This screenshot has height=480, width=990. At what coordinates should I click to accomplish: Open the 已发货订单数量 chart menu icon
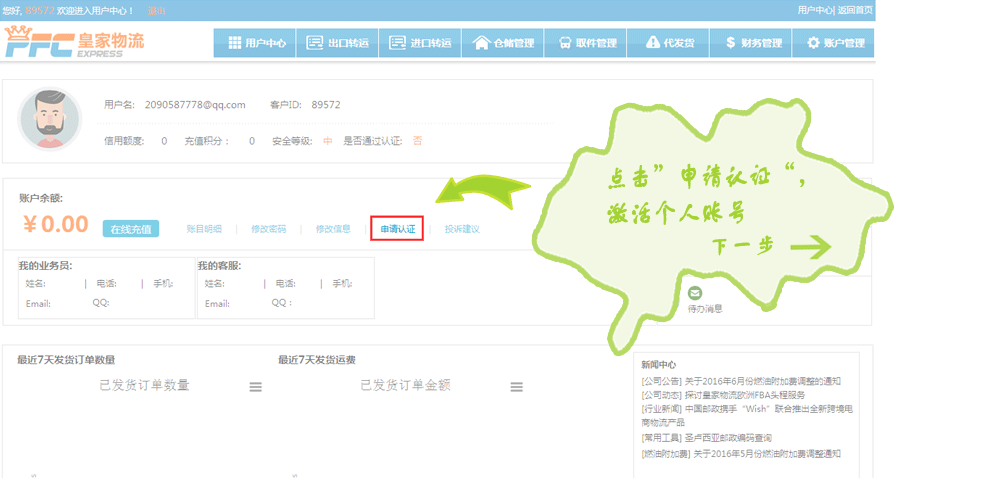point(255,387)
